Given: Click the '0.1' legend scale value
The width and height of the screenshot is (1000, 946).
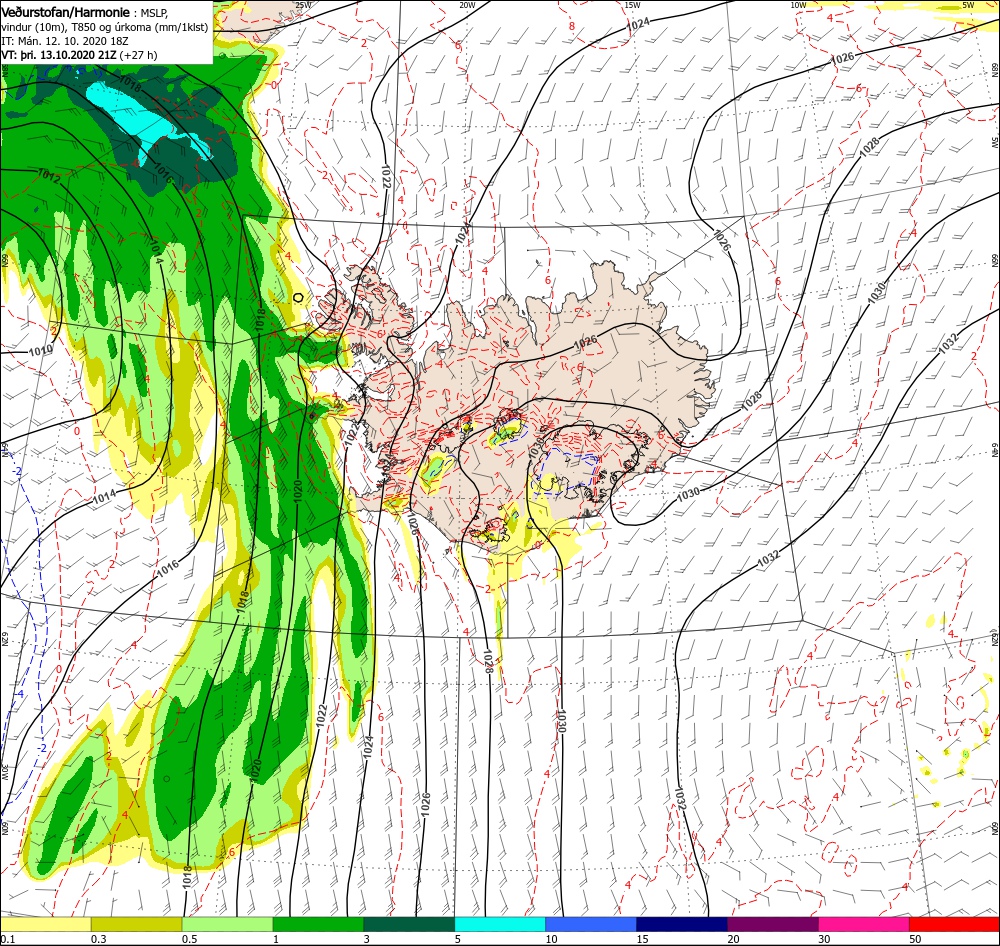Looking at the screenshot, I should (6, 939).
